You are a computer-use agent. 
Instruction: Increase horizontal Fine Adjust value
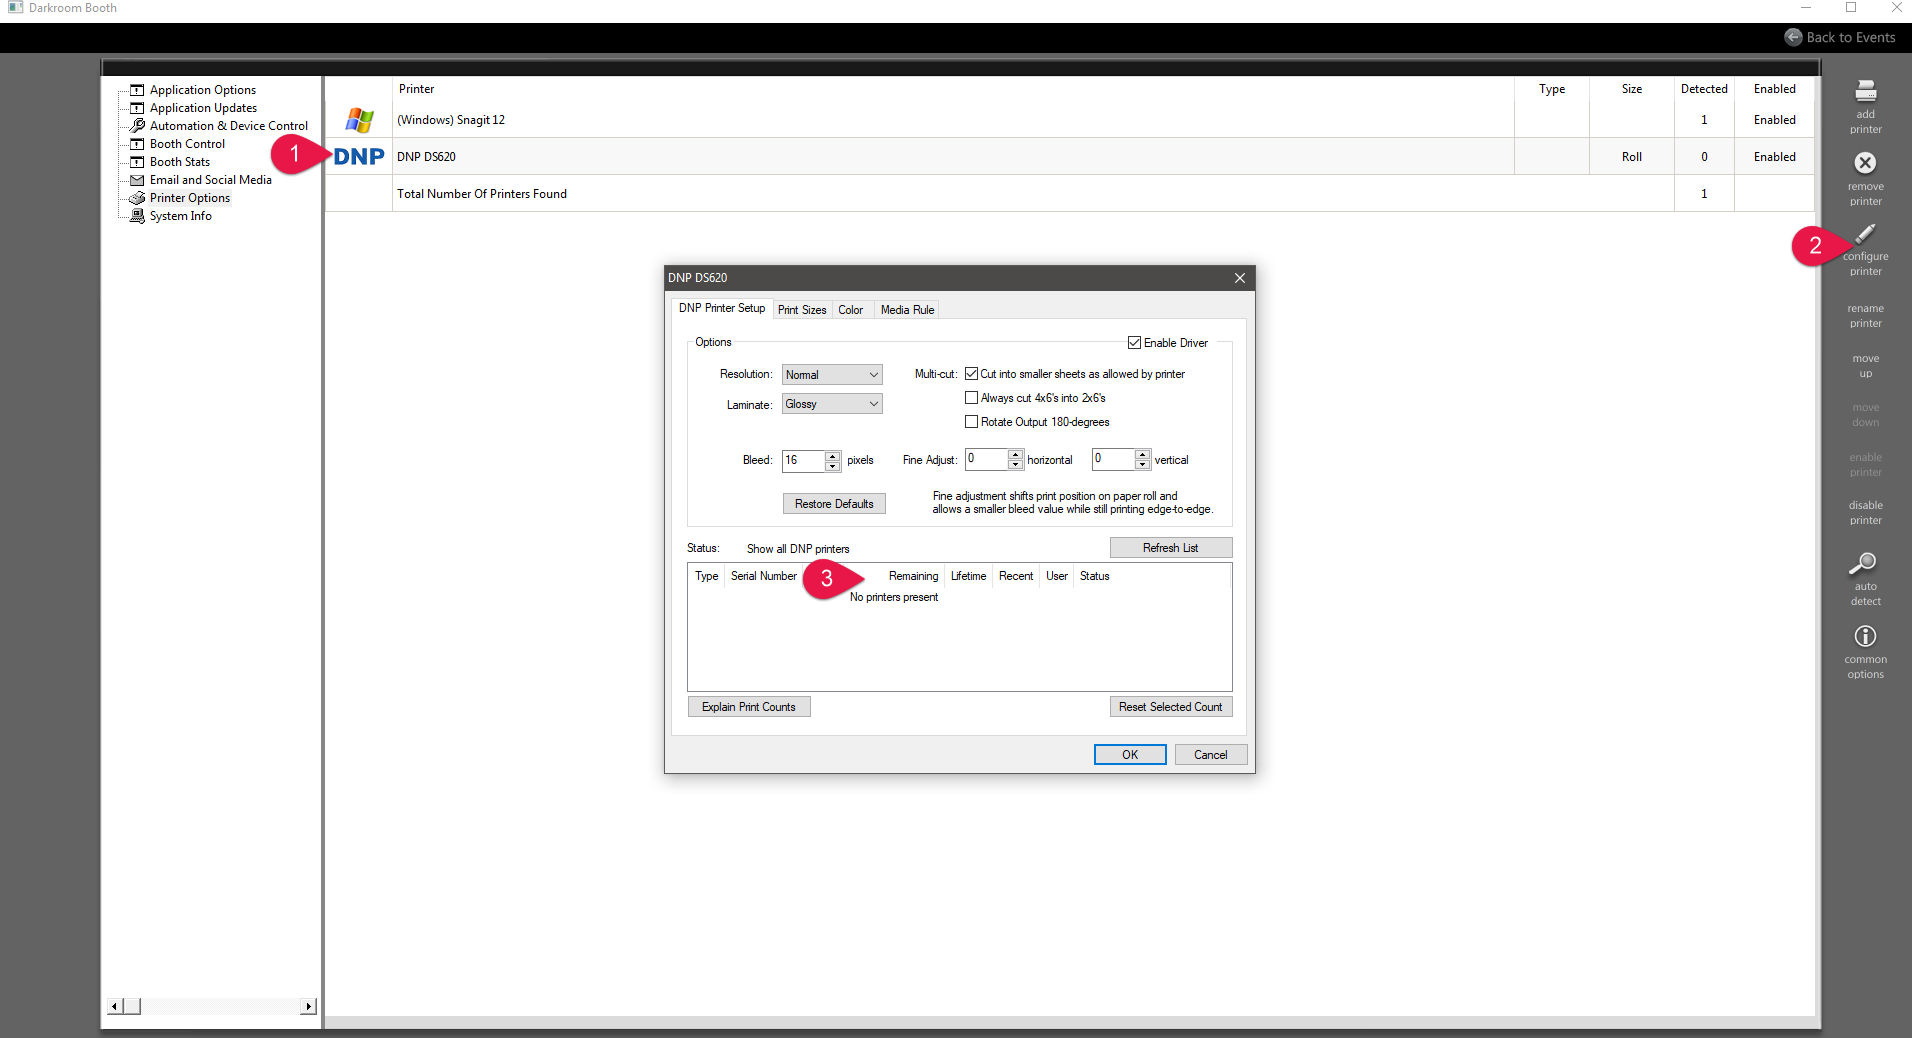pos(1016,454)
